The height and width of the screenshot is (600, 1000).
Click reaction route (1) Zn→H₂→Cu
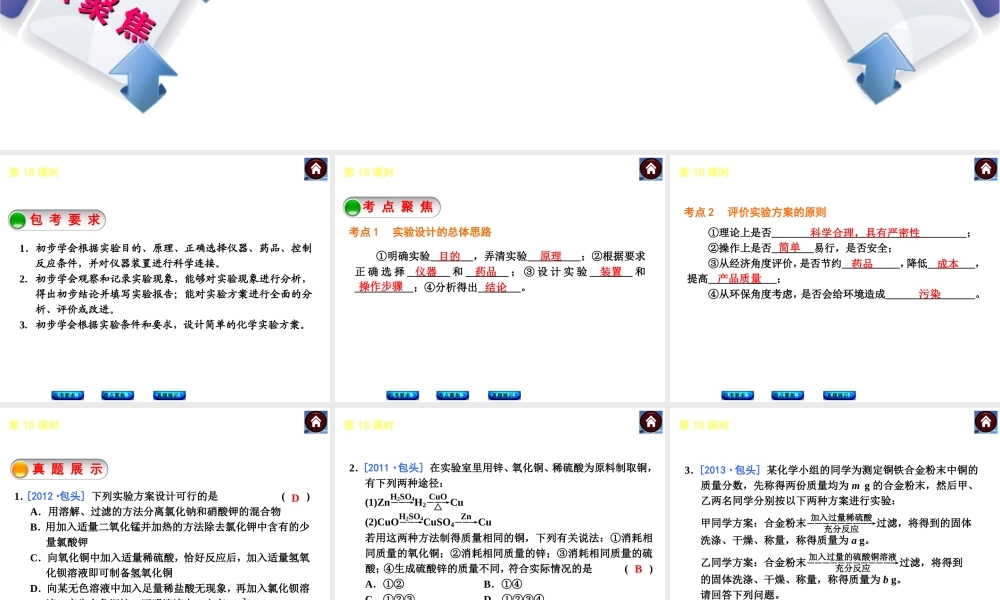point(414,501)
